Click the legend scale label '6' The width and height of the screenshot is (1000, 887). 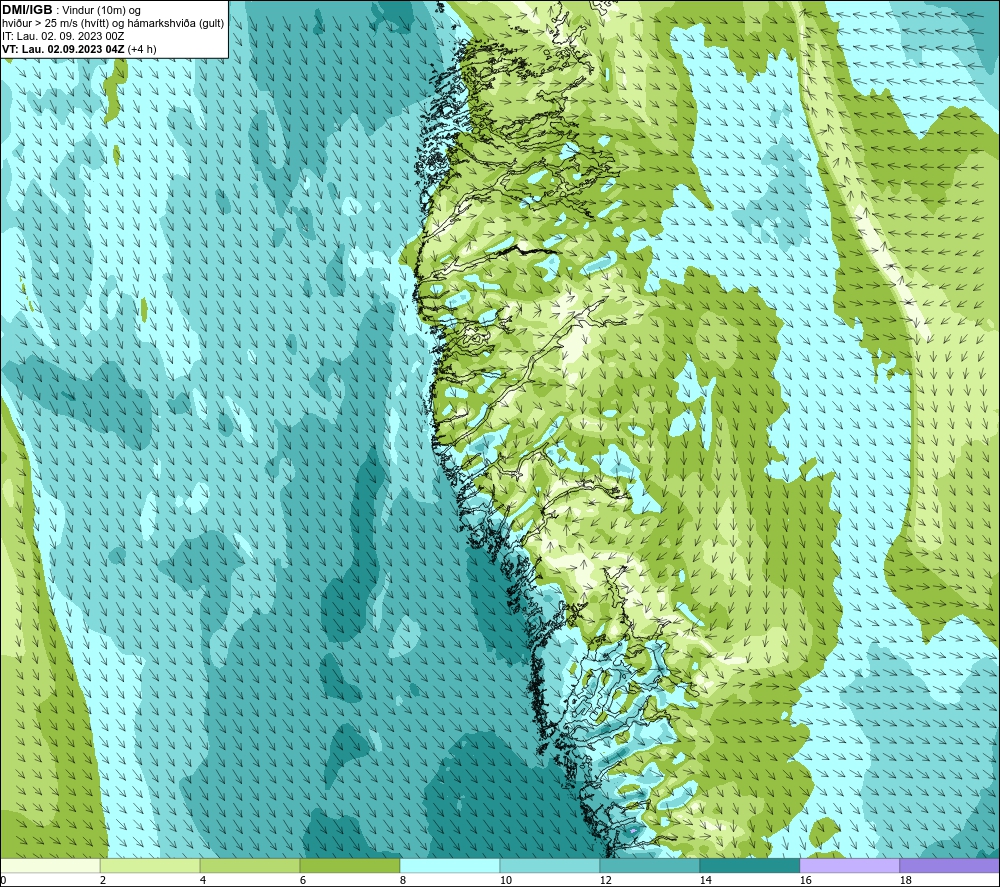pos(303,881)
